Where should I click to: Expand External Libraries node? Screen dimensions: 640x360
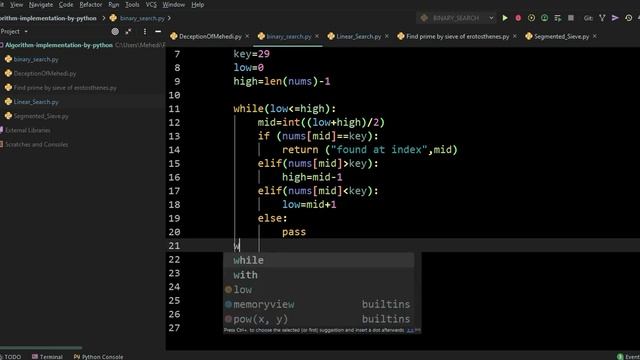point(27,130)
